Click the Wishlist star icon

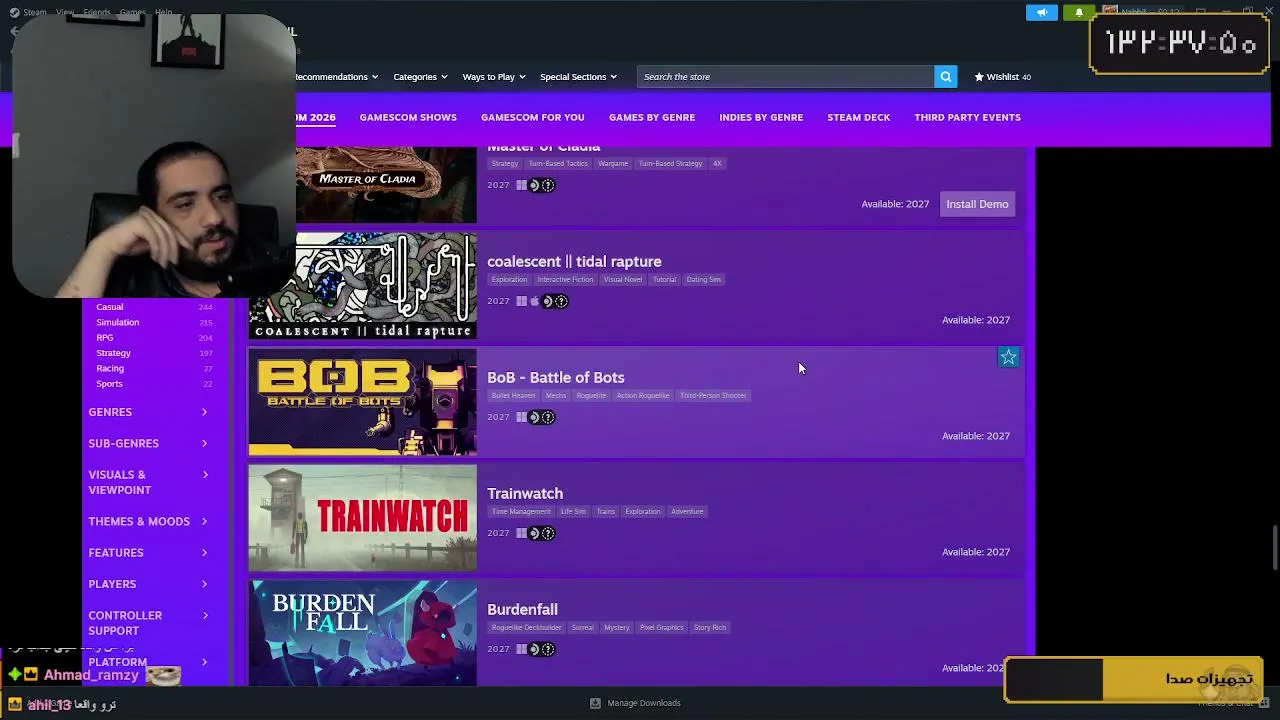tap(979, 77)
